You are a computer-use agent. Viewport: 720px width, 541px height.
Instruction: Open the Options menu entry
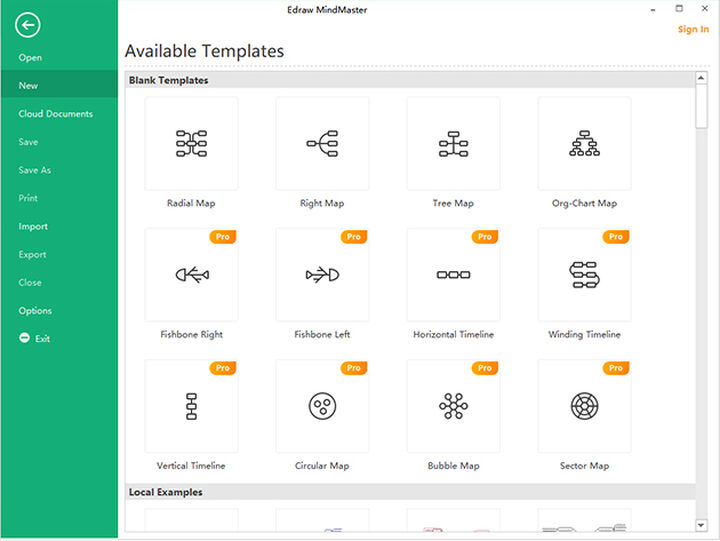(35, 311)
